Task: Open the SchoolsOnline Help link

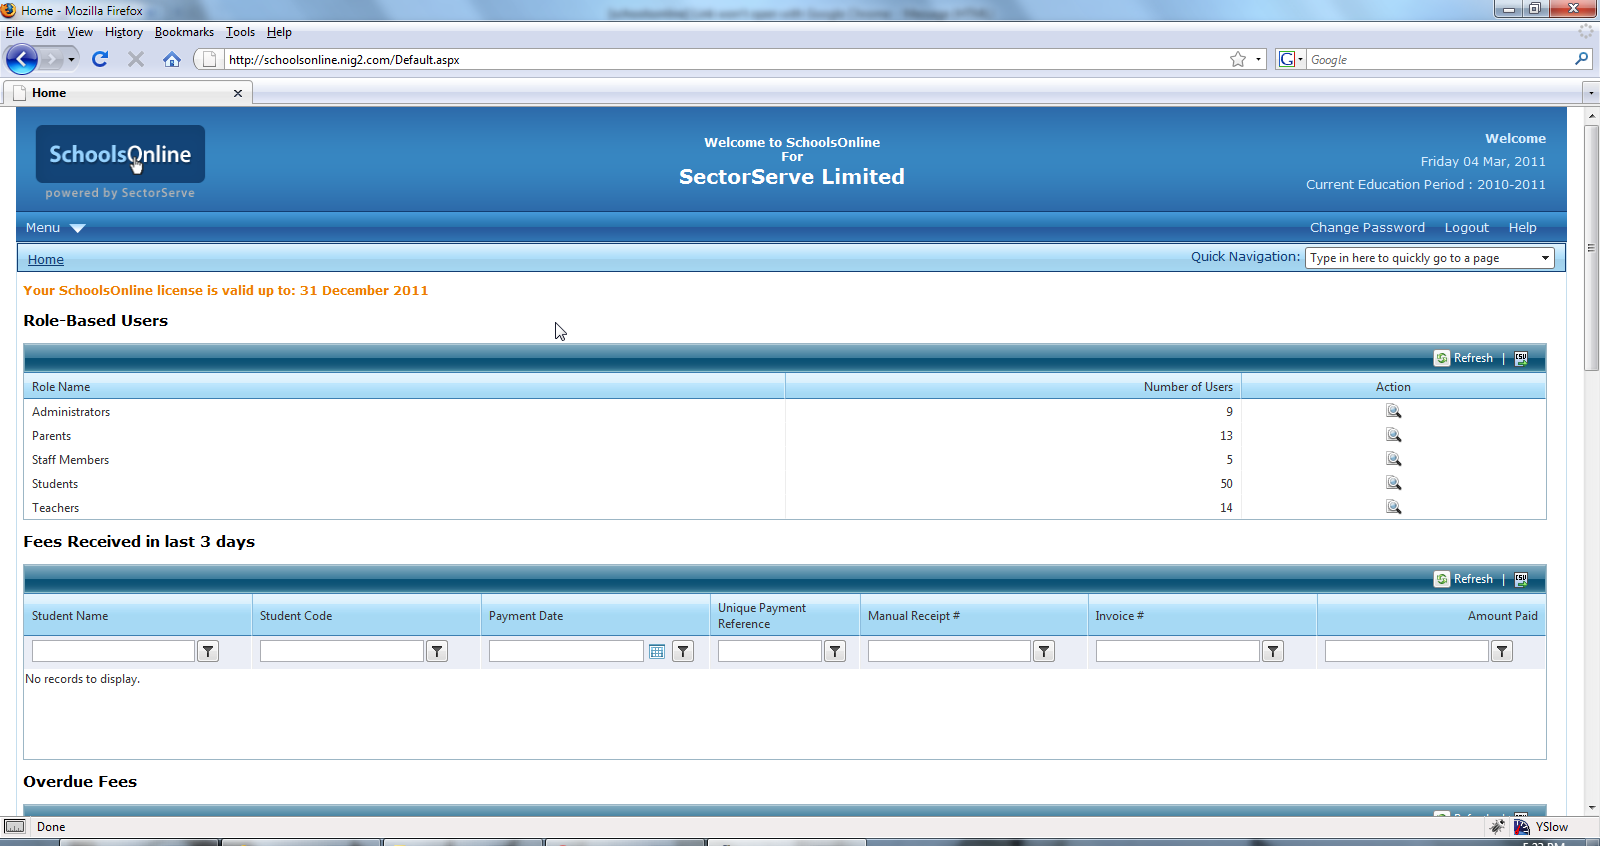Action: click(1522, 228)
